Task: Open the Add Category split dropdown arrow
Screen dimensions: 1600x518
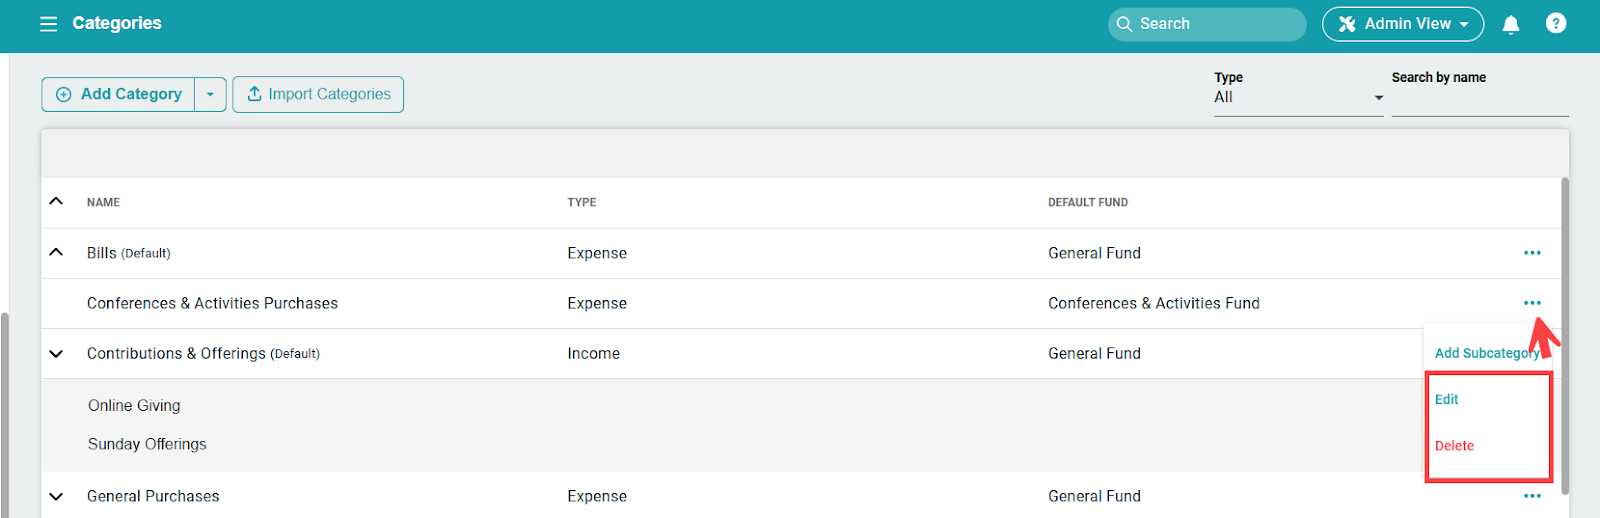Action: coord(210,95)
